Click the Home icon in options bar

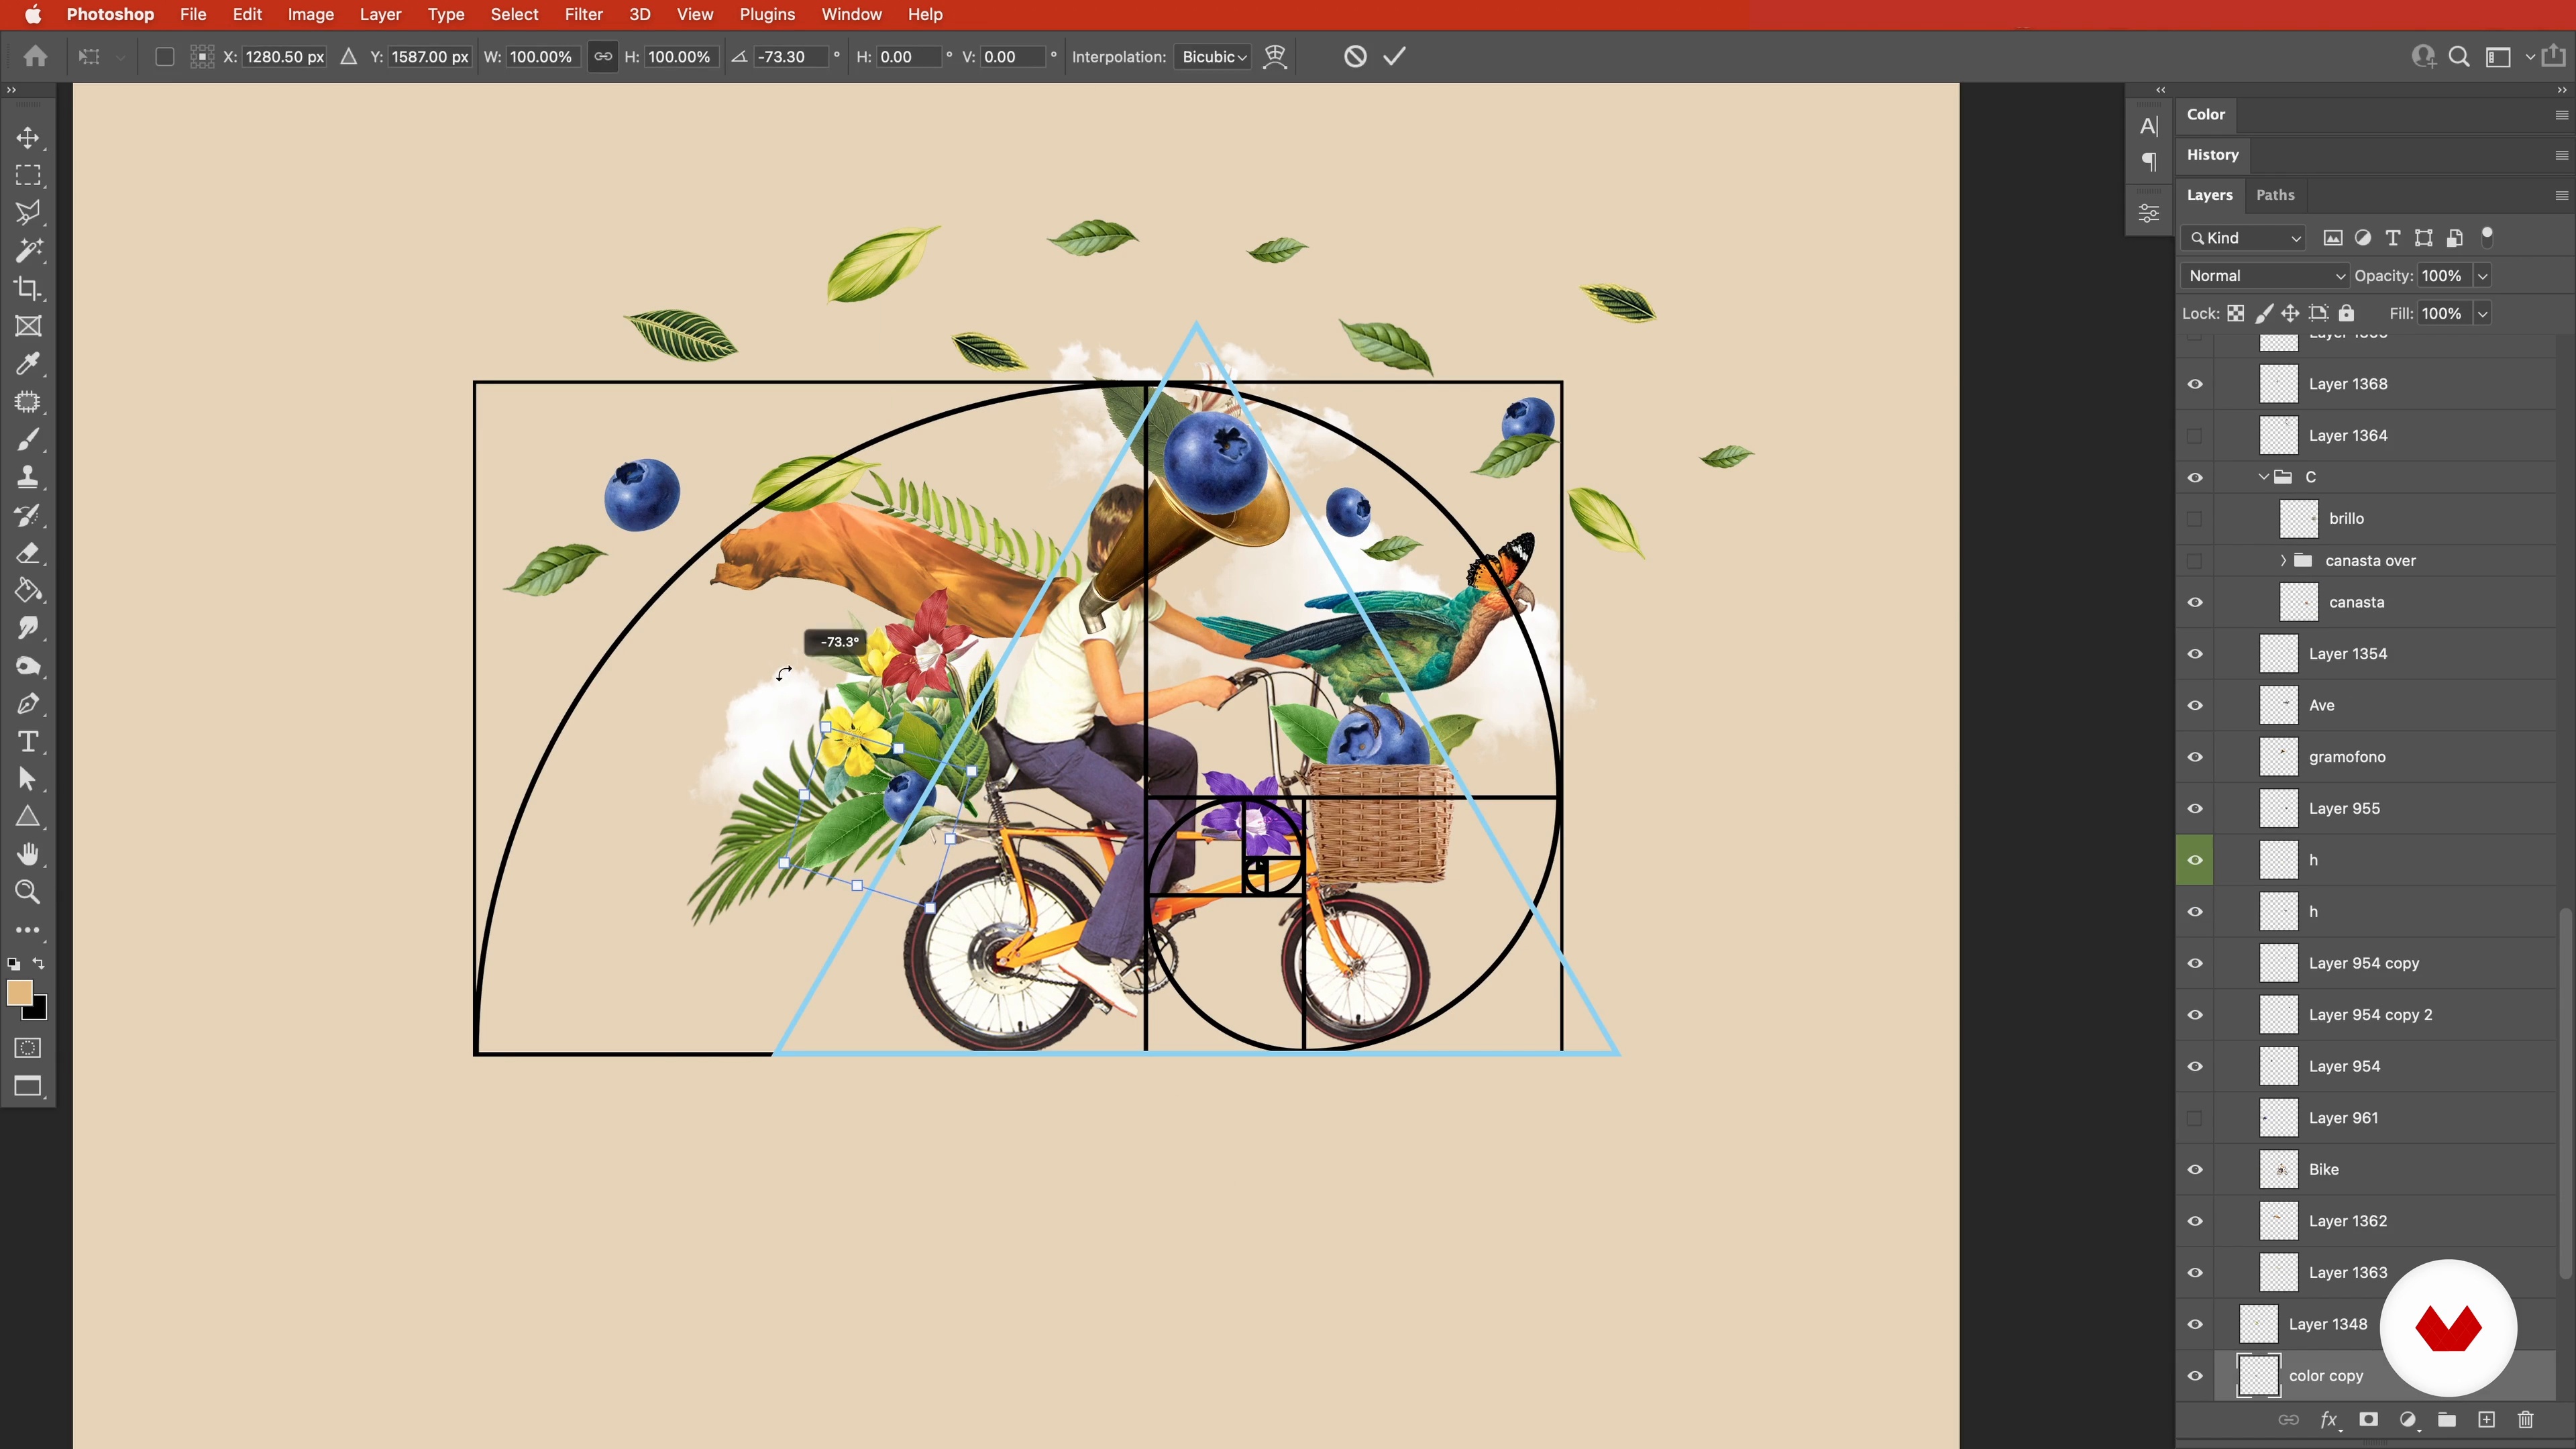36,57
